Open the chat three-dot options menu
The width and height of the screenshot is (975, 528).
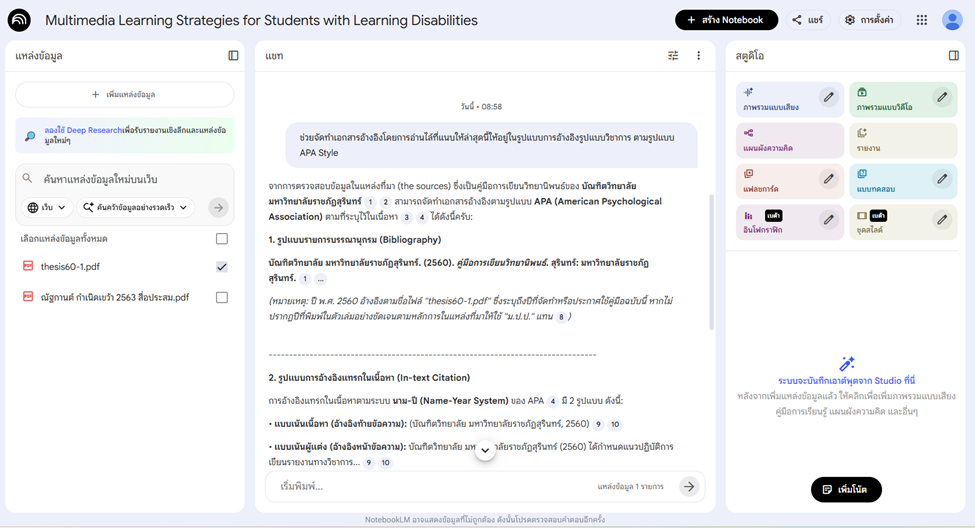pyautogui.click(x=698, y=56)
